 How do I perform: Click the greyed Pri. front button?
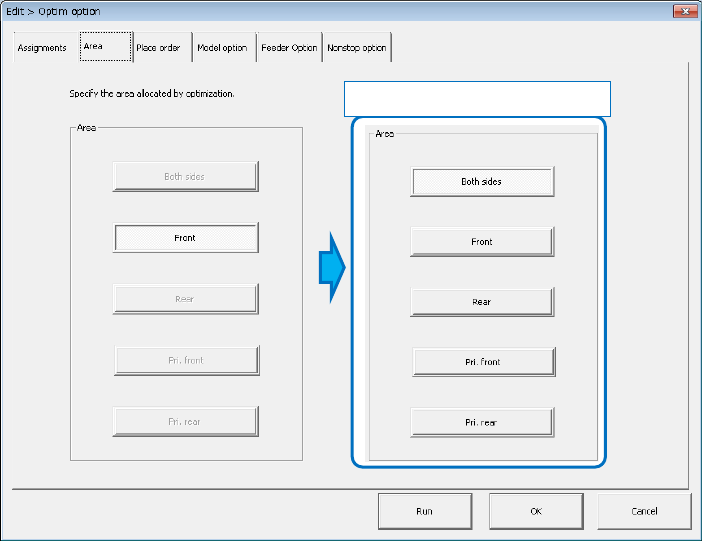[187, 361]
